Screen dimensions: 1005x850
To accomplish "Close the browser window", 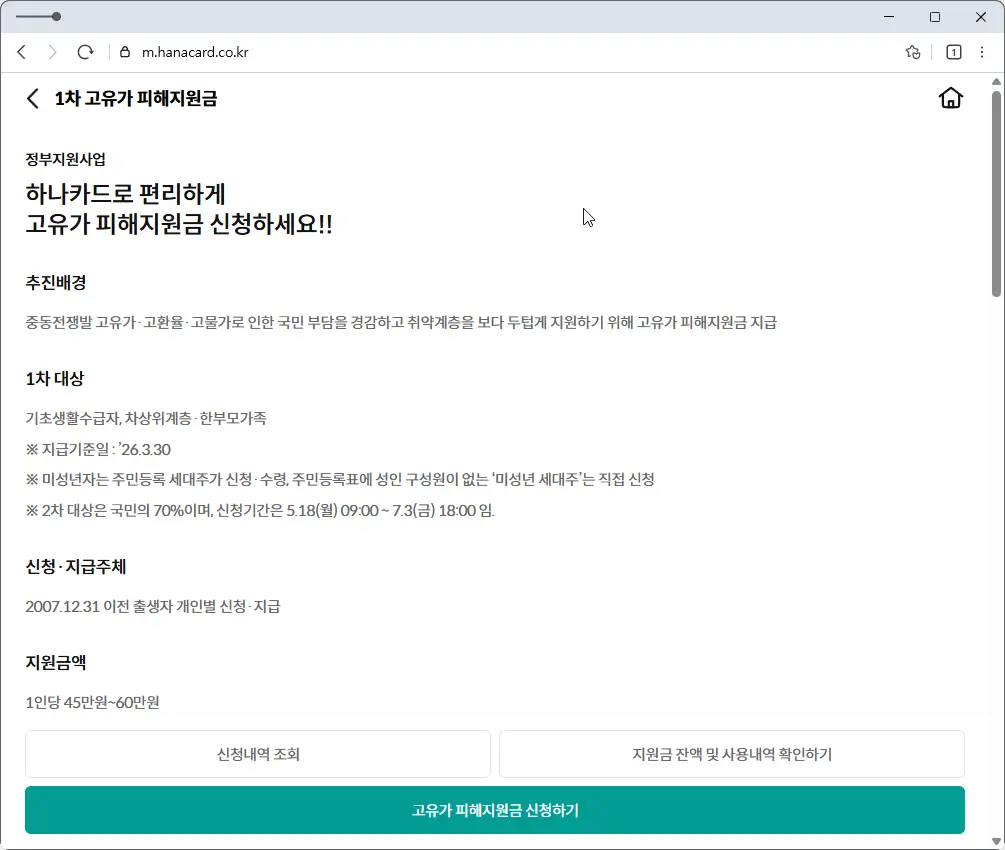I will coord(981,17).
